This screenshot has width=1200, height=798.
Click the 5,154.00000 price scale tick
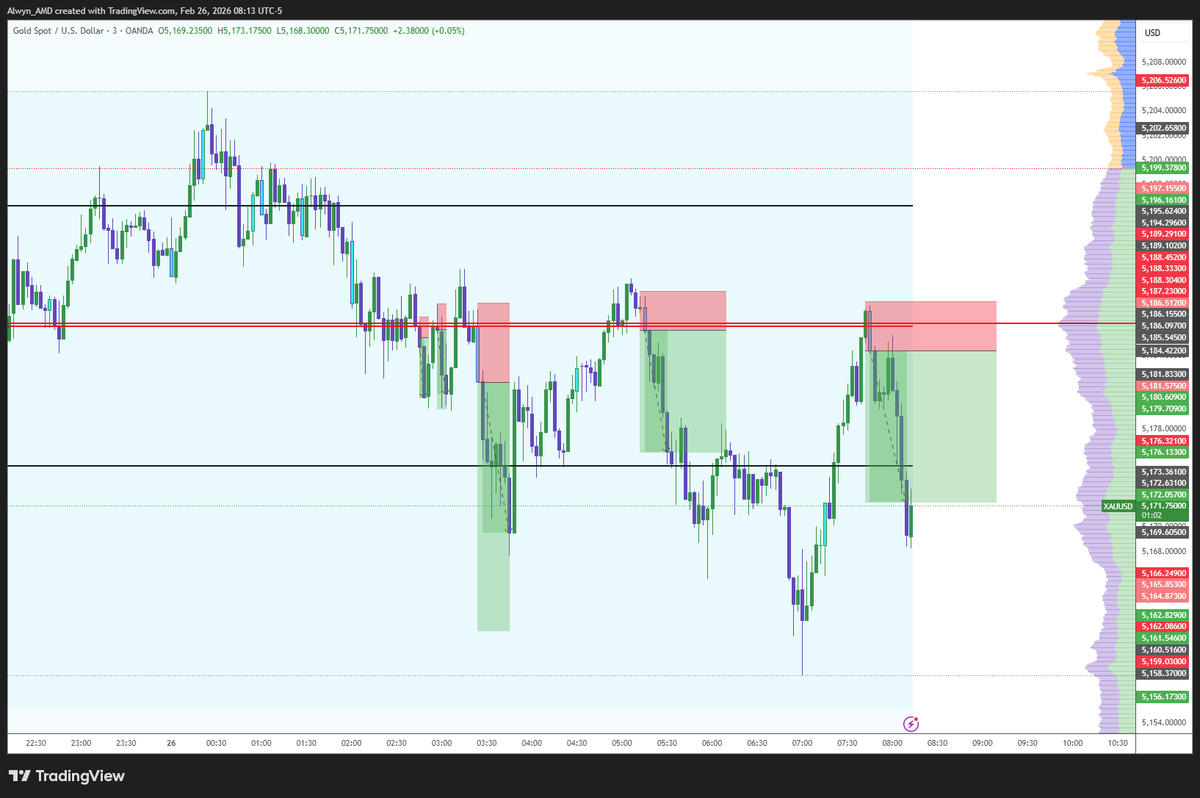(x=1164, y=722)
